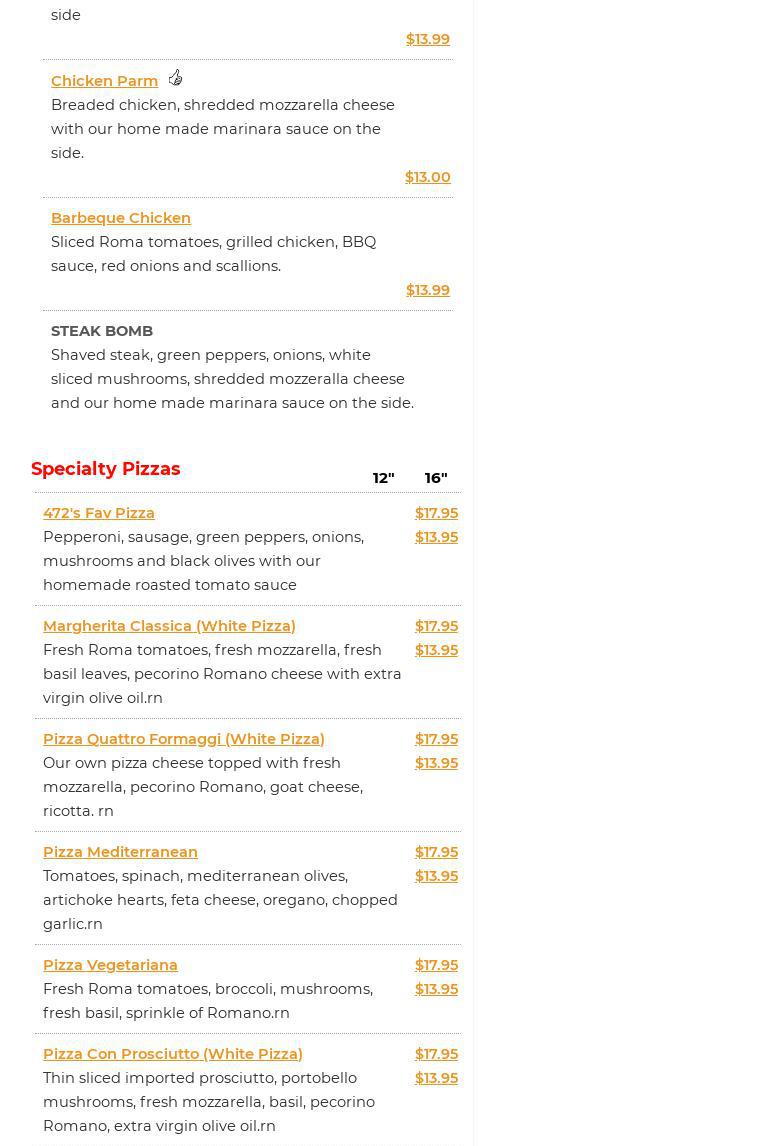Open Pizza Quattro Formaggi (White Pizza) link
Image resolution: width=770 pixels, height=1146 pixels.
click(184, 739)
